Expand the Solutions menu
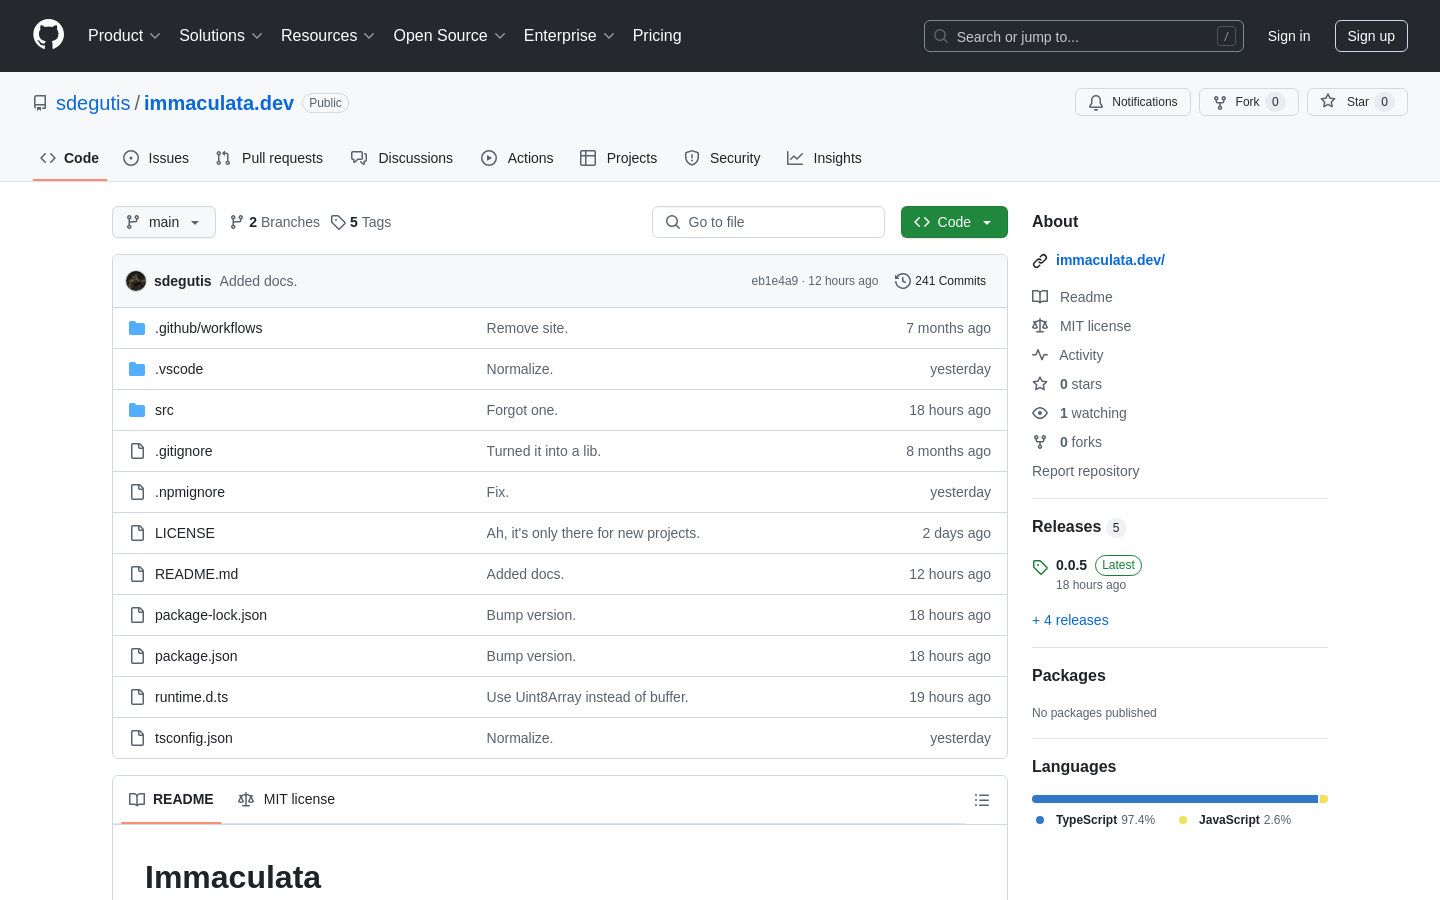 pyautogui.click(x=221, y=36)
